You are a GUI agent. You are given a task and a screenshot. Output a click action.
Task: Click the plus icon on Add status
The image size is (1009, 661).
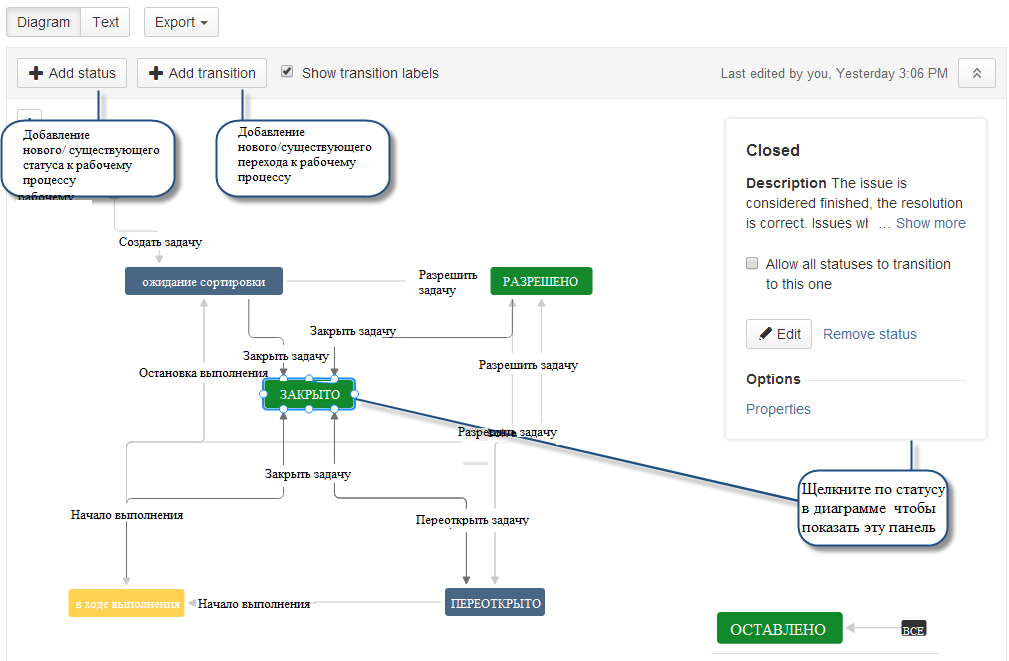click(36, 73)
